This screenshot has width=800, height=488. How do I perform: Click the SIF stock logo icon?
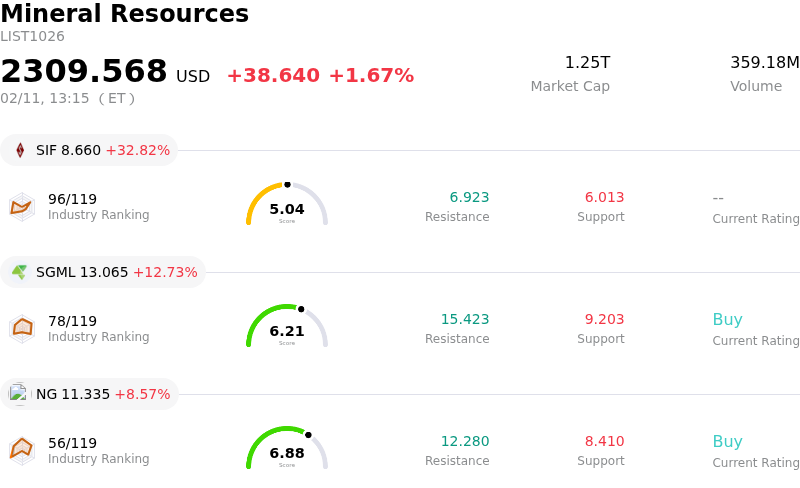(x=20, y=150)
